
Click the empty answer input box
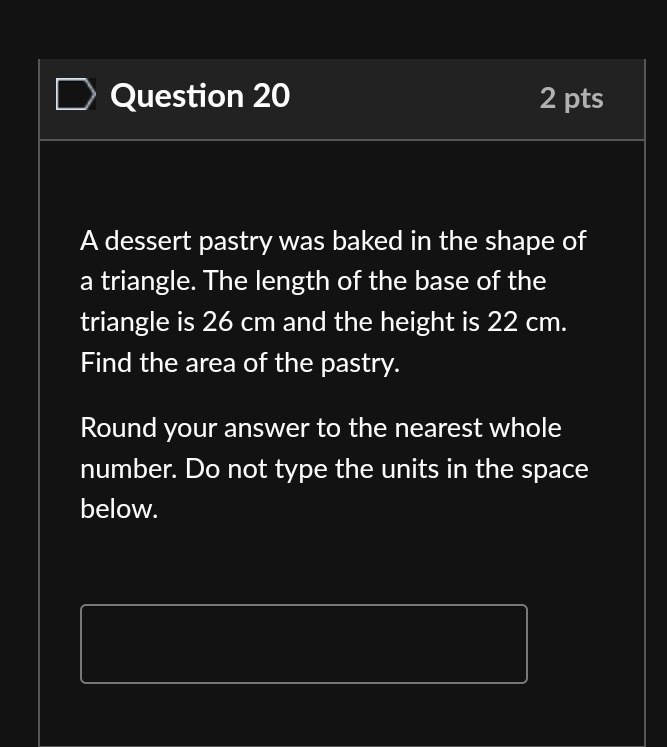coord(303,643)
